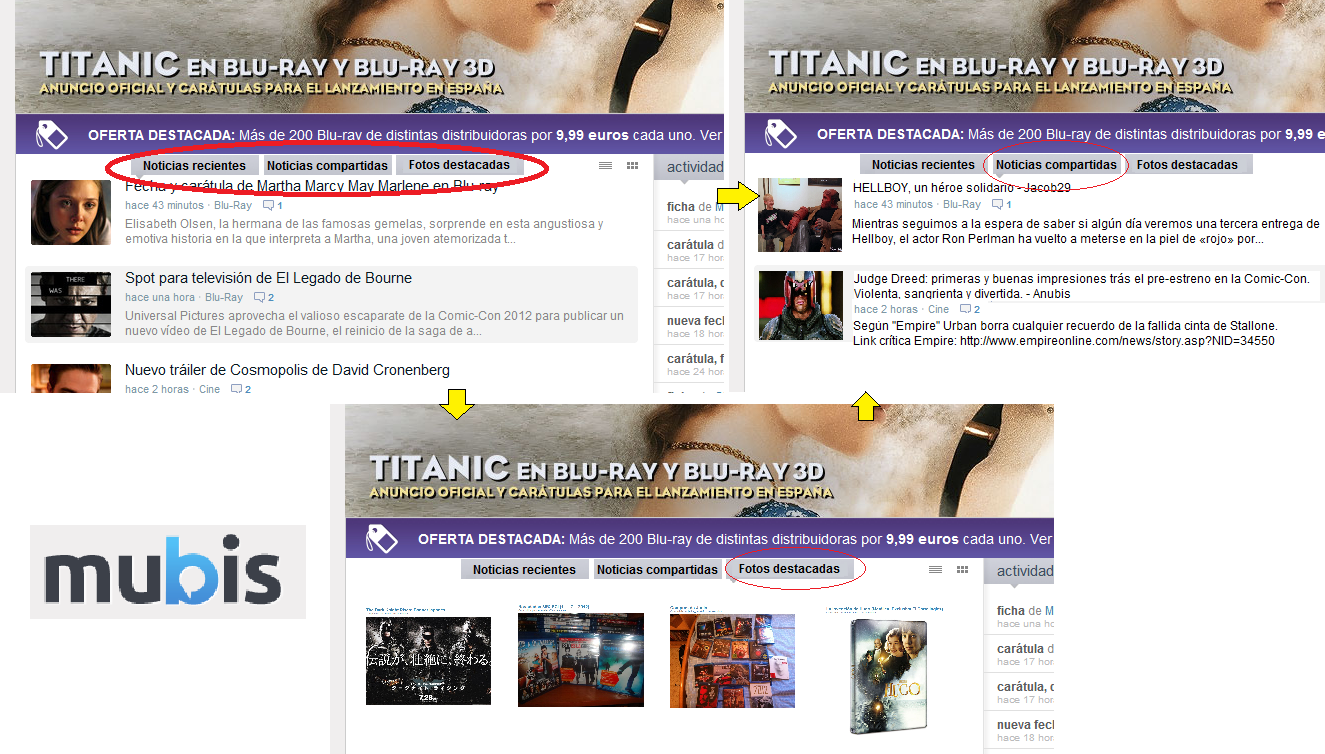Open OFERTA DESTACADA offer in top-right screenshot

coord(1035,134)
